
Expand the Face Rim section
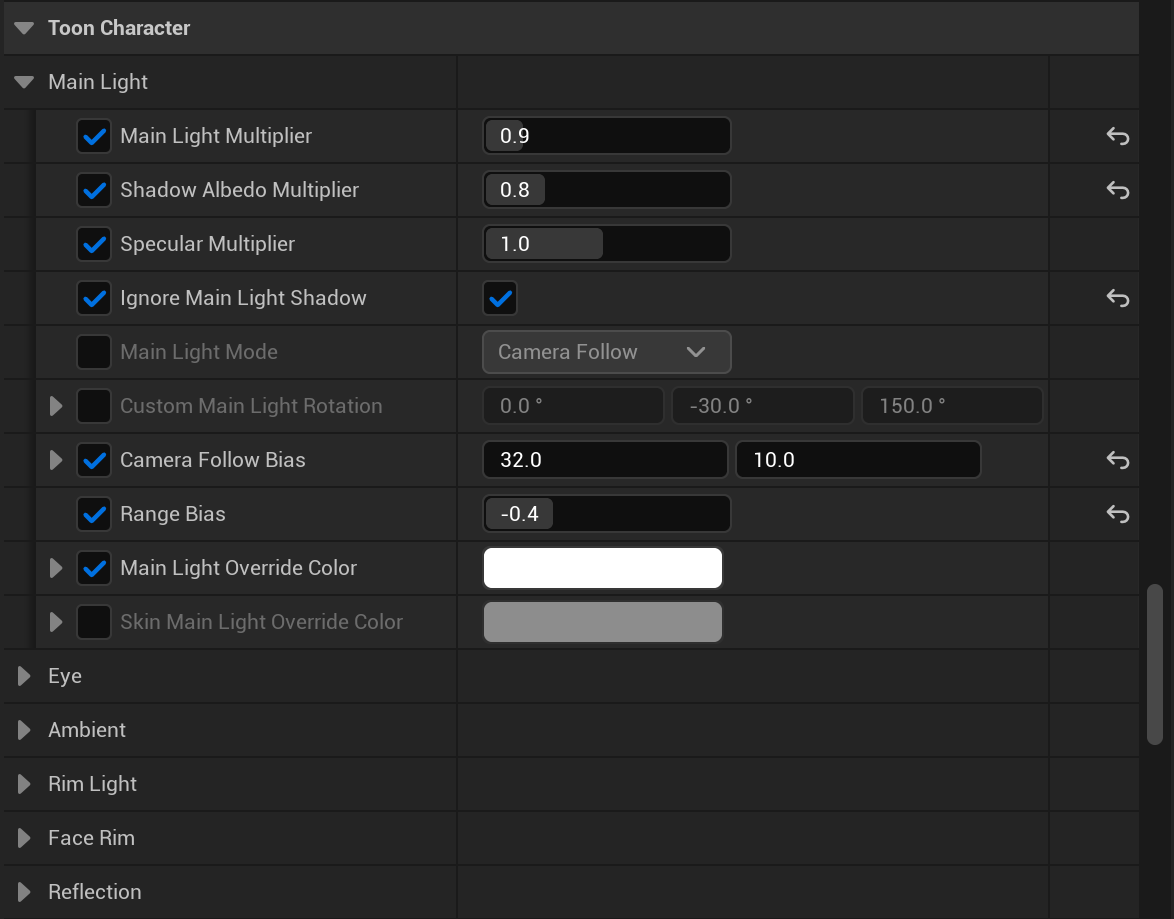(24, 837)
